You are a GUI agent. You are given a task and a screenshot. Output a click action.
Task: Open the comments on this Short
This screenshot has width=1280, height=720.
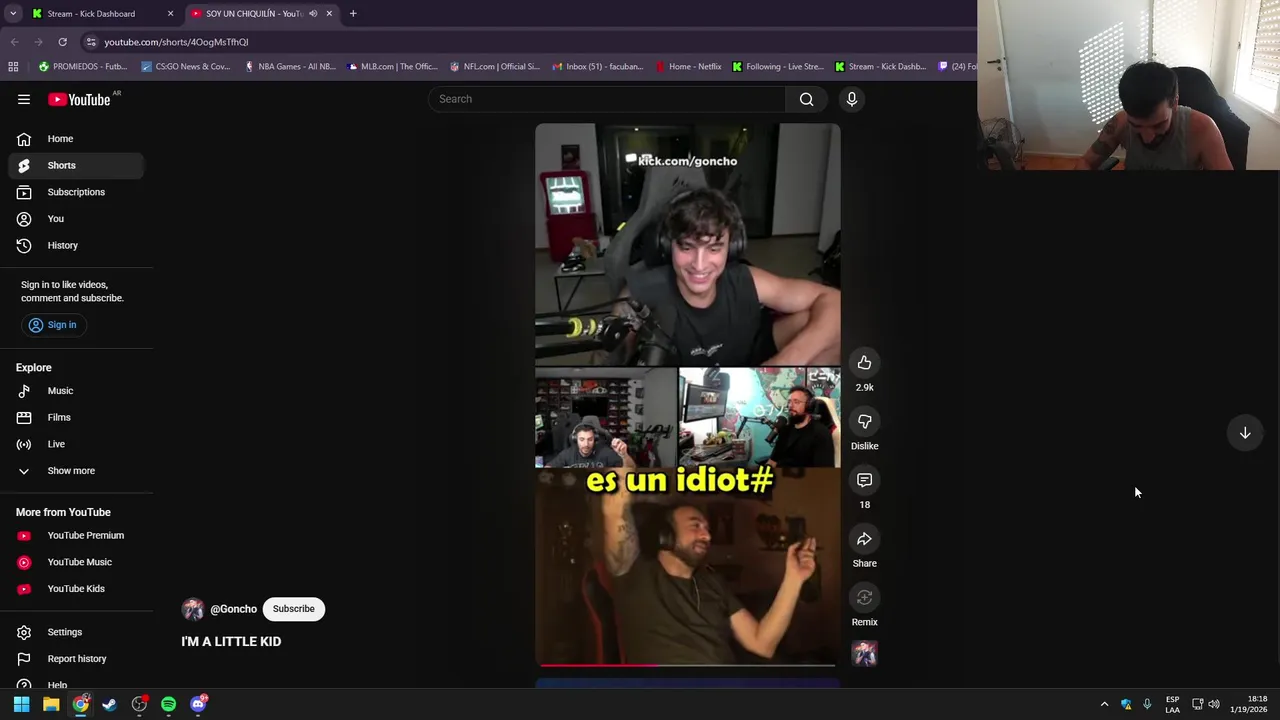pos(864,481)
